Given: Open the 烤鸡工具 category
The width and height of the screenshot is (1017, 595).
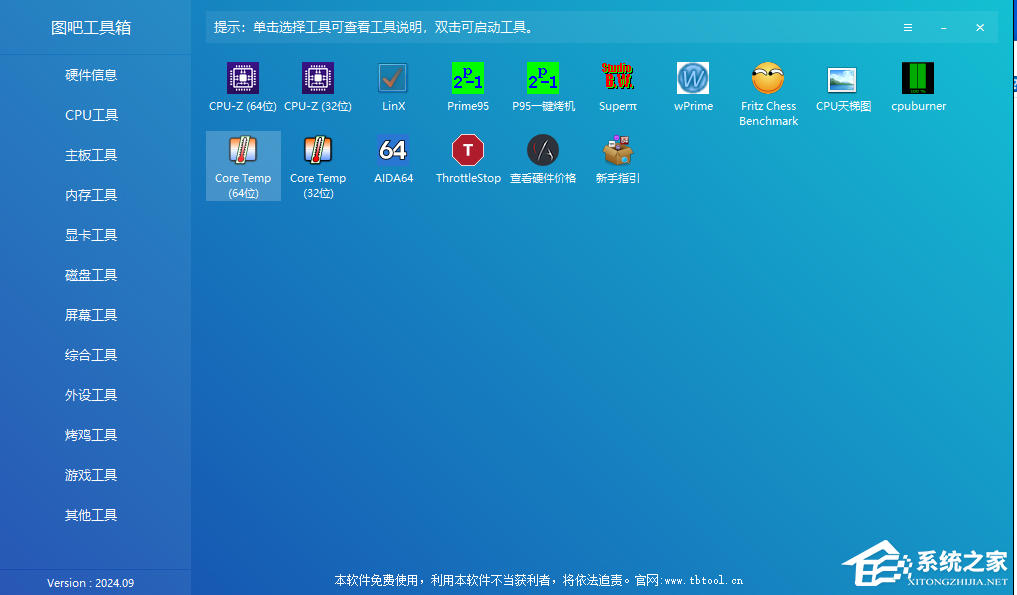Looking at the screenshot, I should [x=91, y=435].
